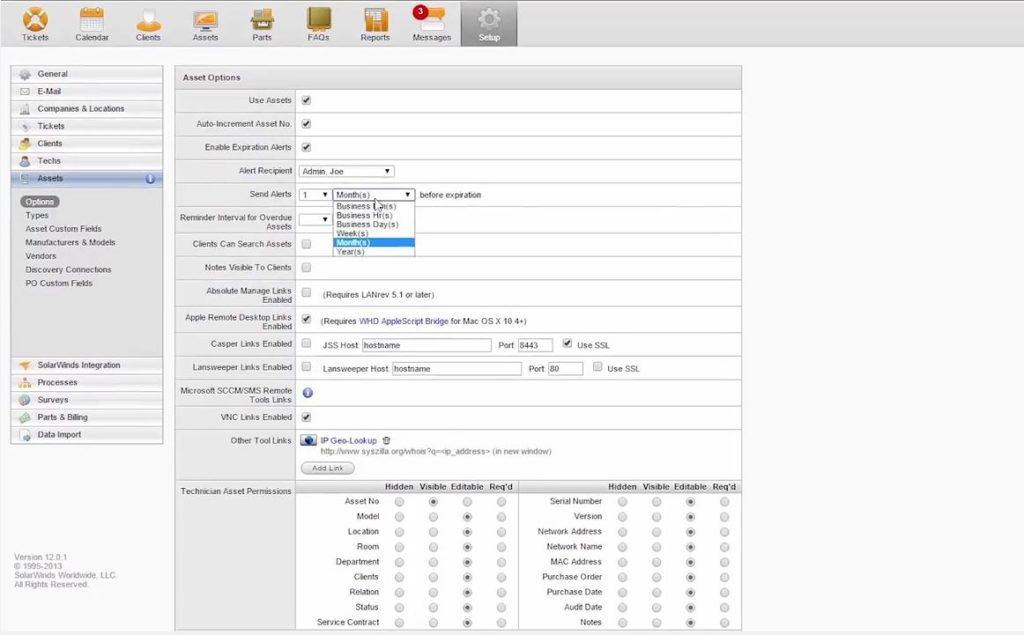1024x635 pixels.
Task: Open the Alert Recipient dropdown
Action: [346, 171]
